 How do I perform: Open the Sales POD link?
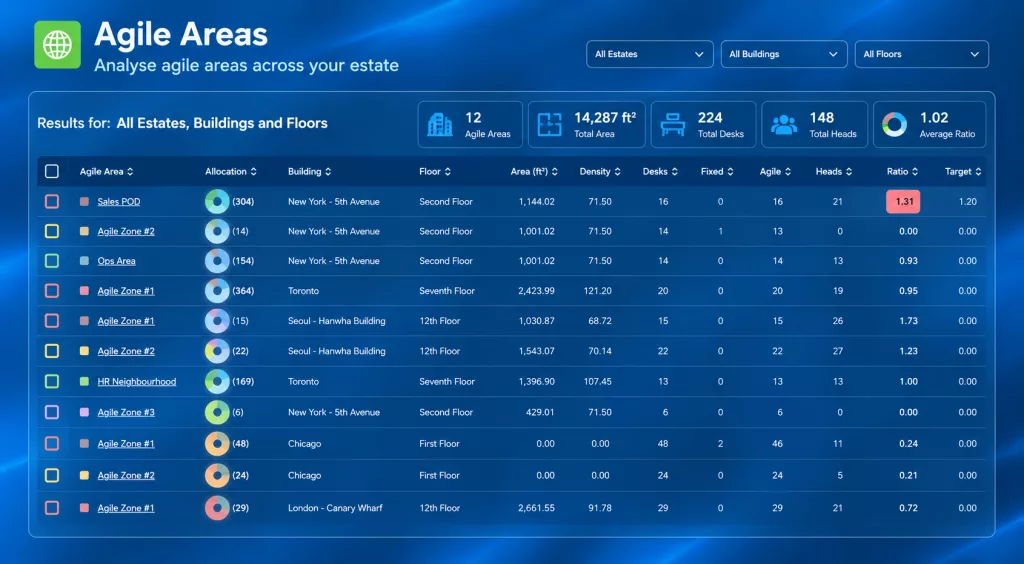coord(119,202)
